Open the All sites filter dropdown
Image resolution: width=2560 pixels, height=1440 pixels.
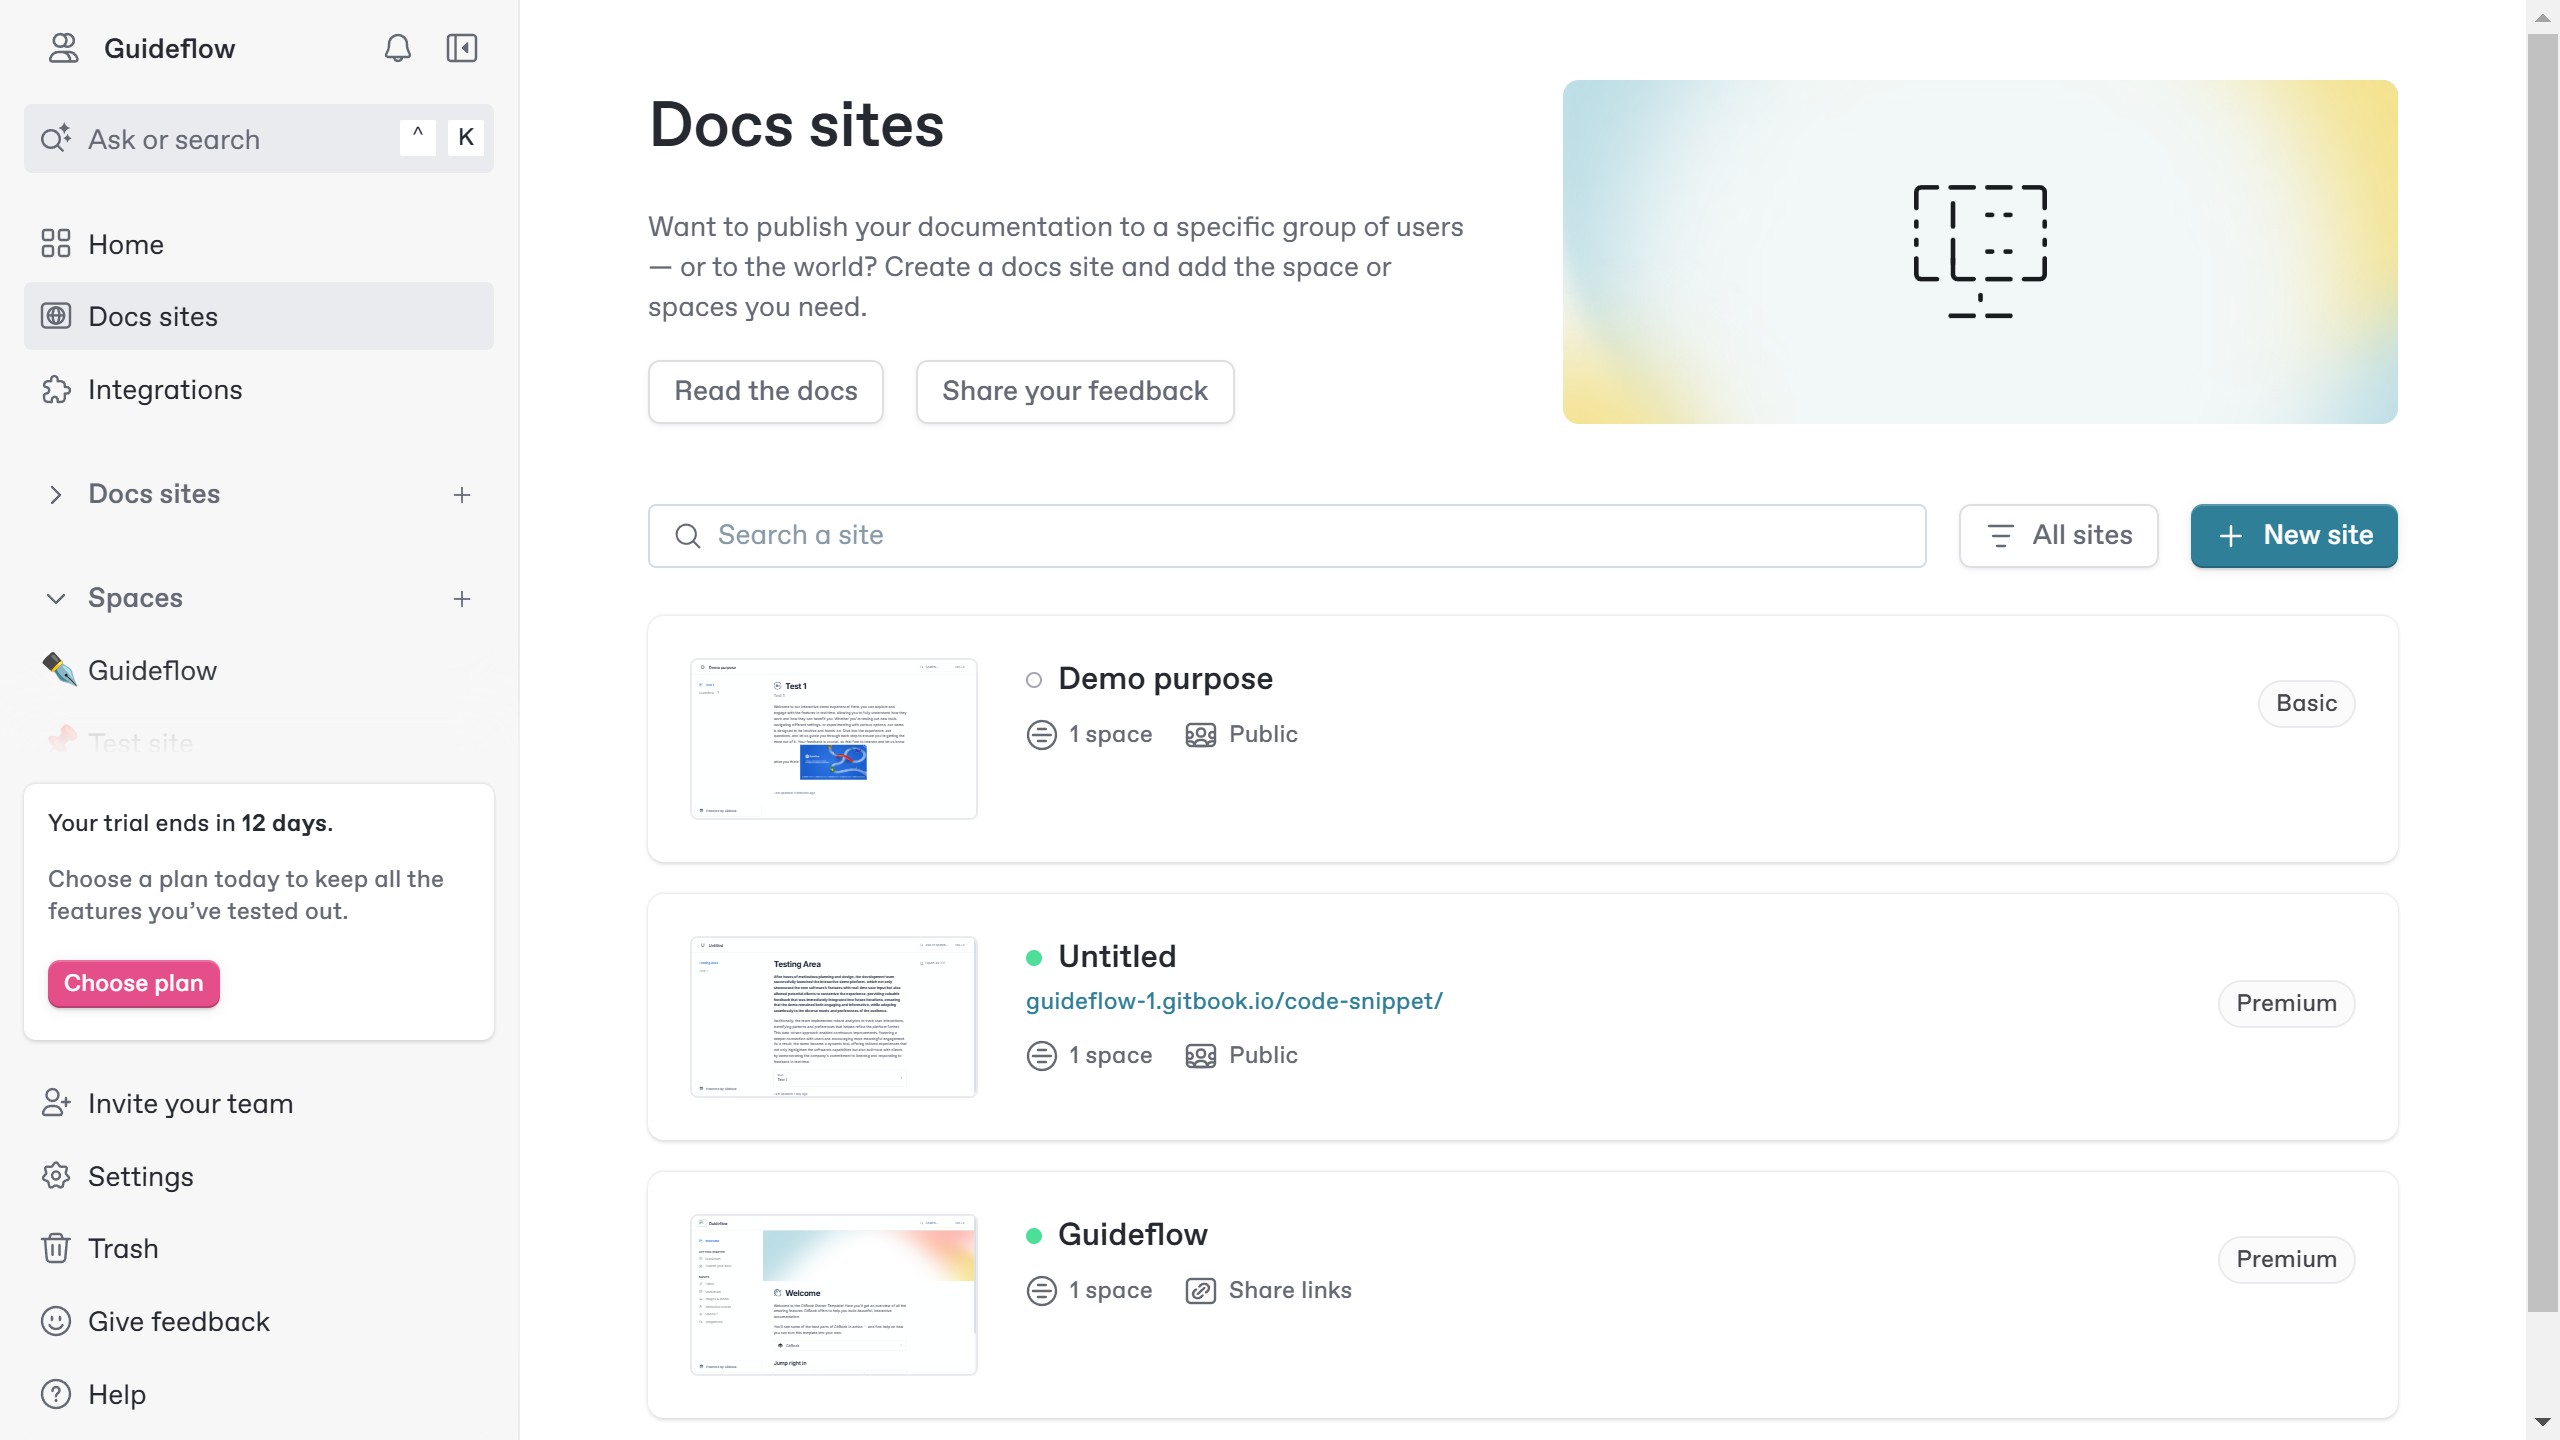coord(2059,535)
